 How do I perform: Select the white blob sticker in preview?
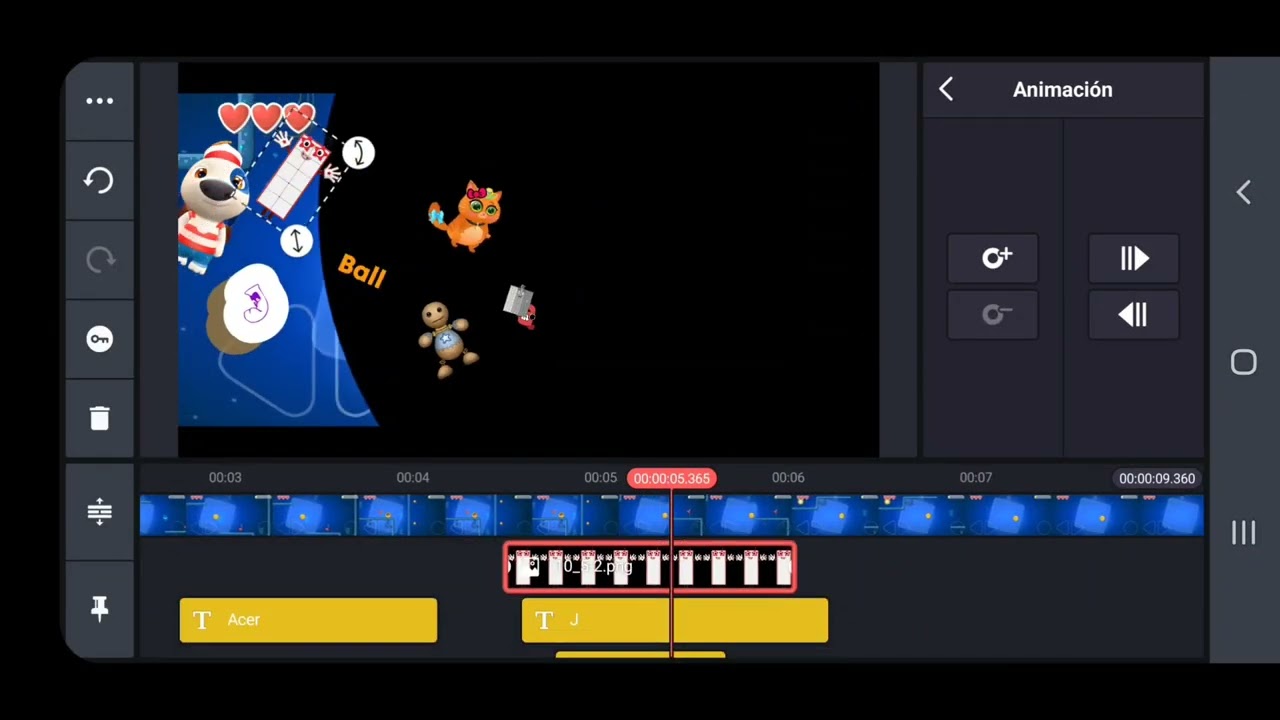pyautogui.click(x=255, y=305)
